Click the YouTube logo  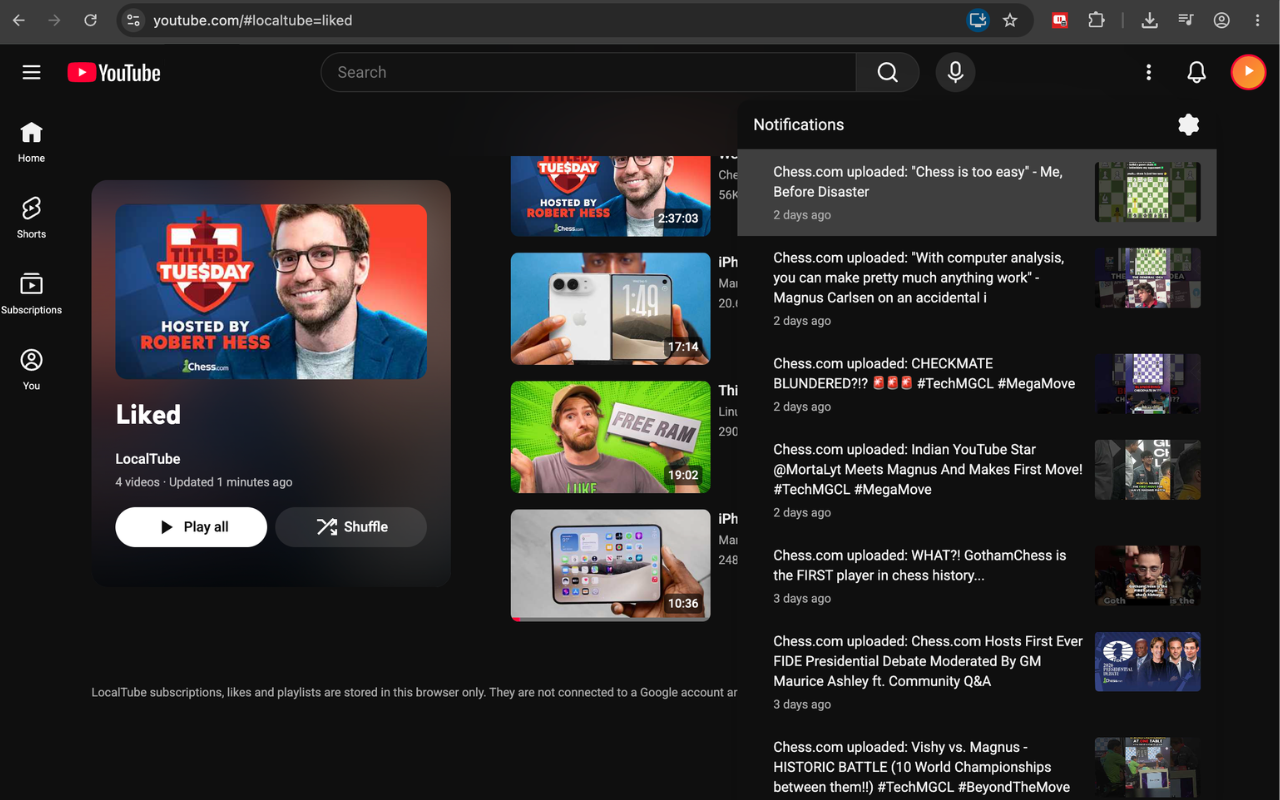114,72
